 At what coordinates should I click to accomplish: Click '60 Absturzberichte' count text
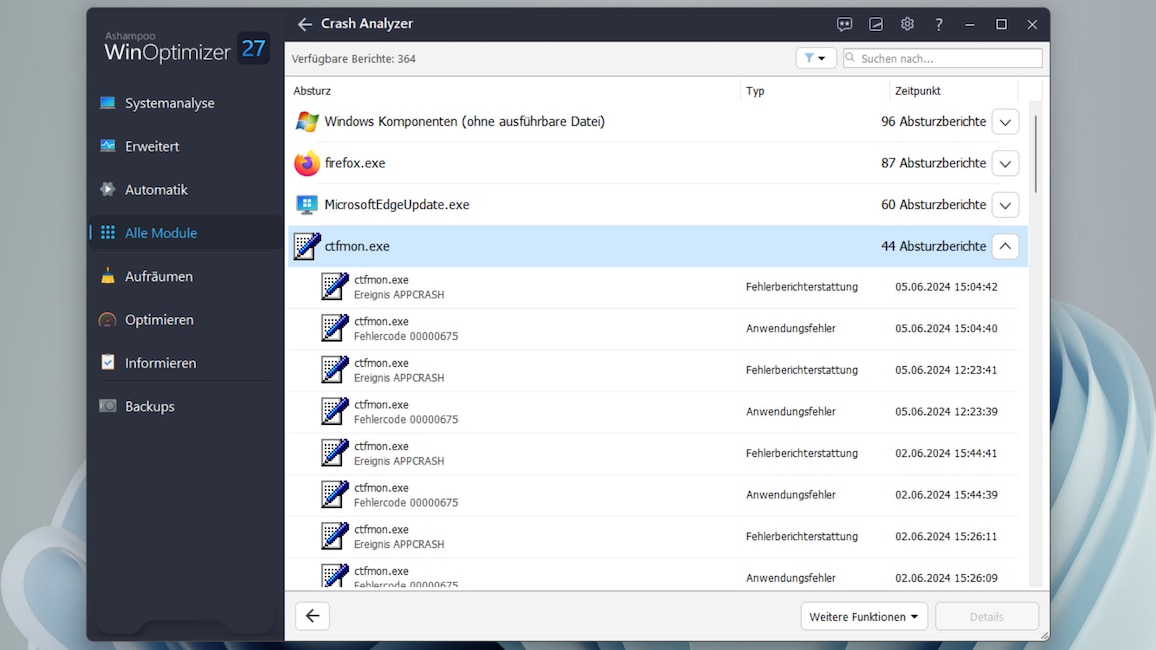(x=933, y=205)
